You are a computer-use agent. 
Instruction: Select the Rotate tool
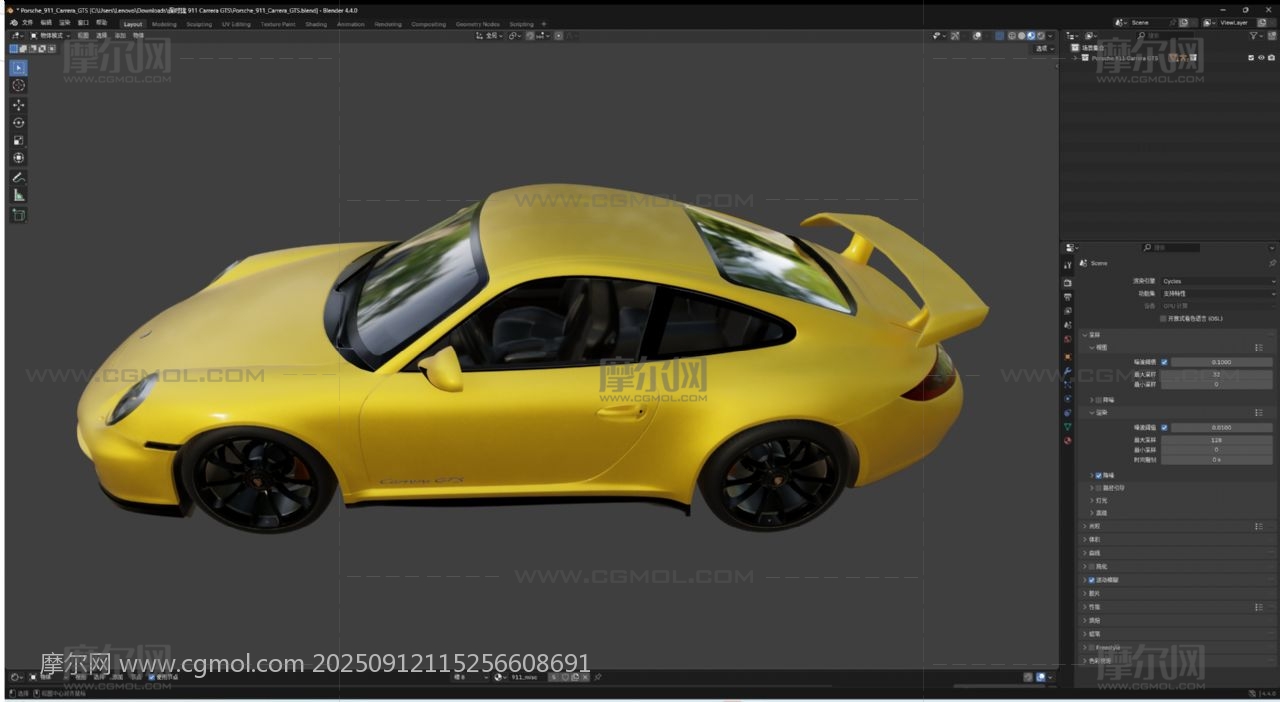pyautogui.click(x=19, y=122)
